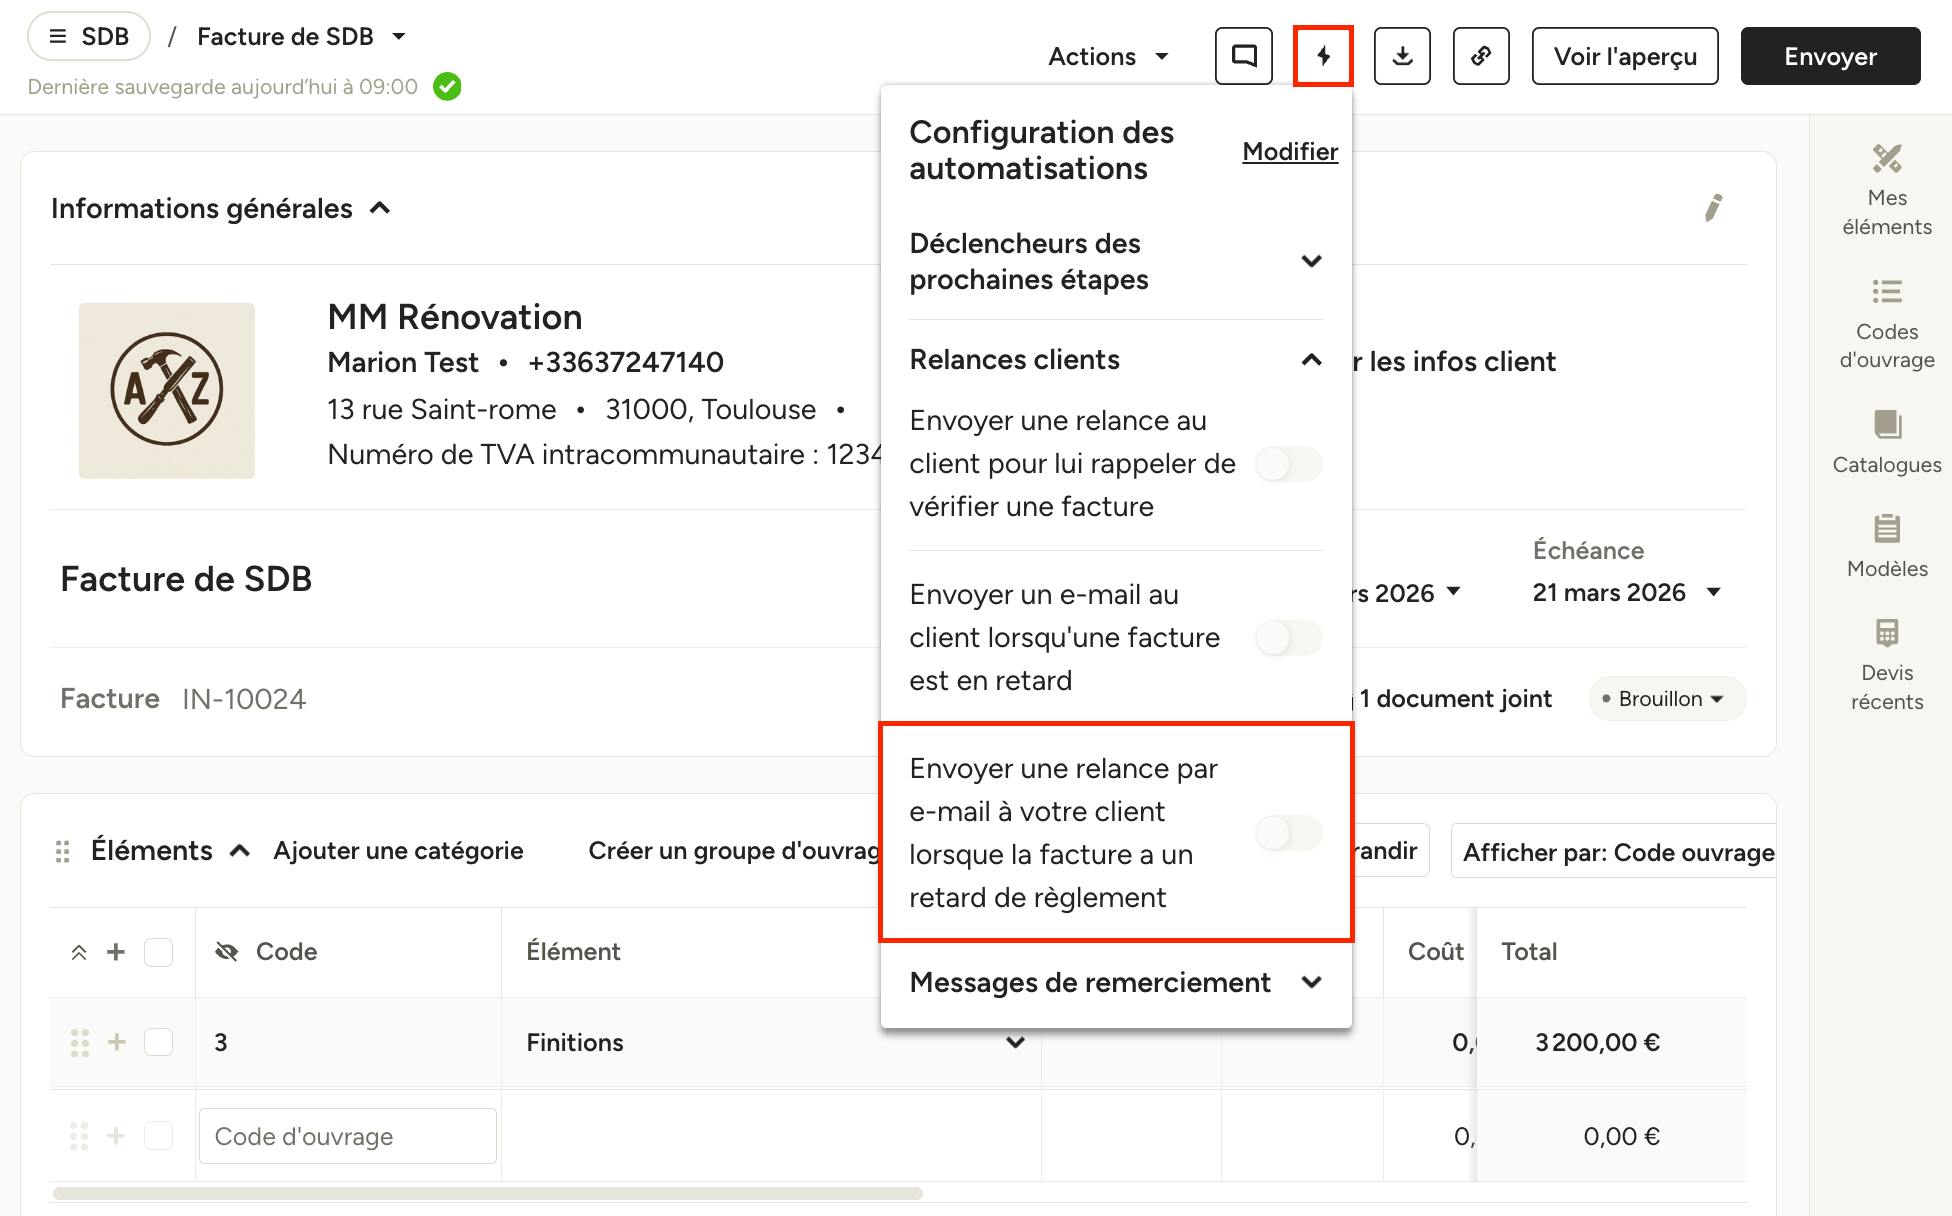Open the Actions dropdown
1952x1216 pixels.
click(x=1108, y=57)
